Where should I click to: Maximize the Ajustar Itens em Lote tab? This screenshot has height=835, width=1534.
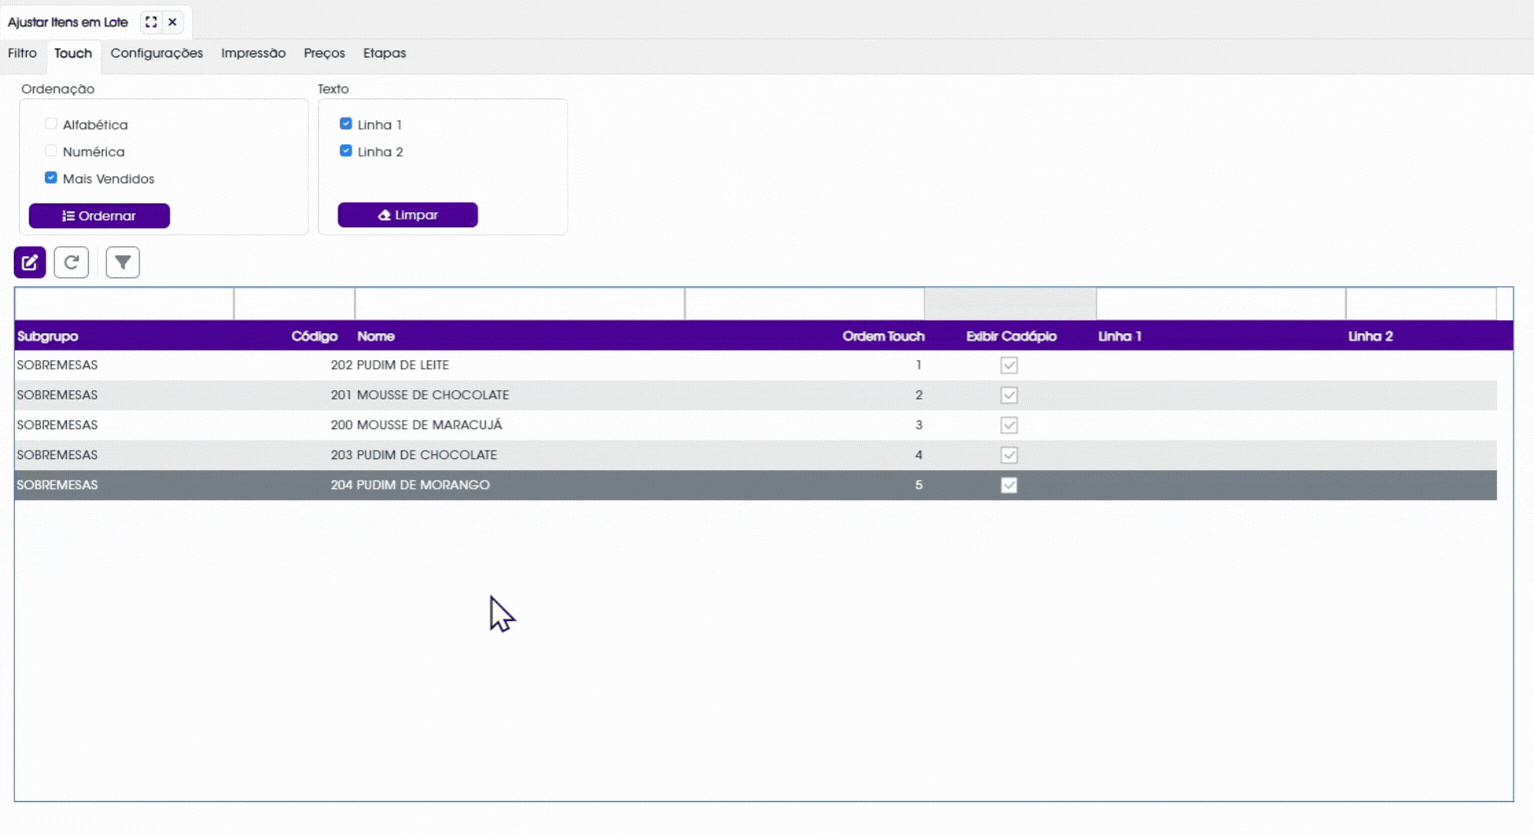coord(151,22)
